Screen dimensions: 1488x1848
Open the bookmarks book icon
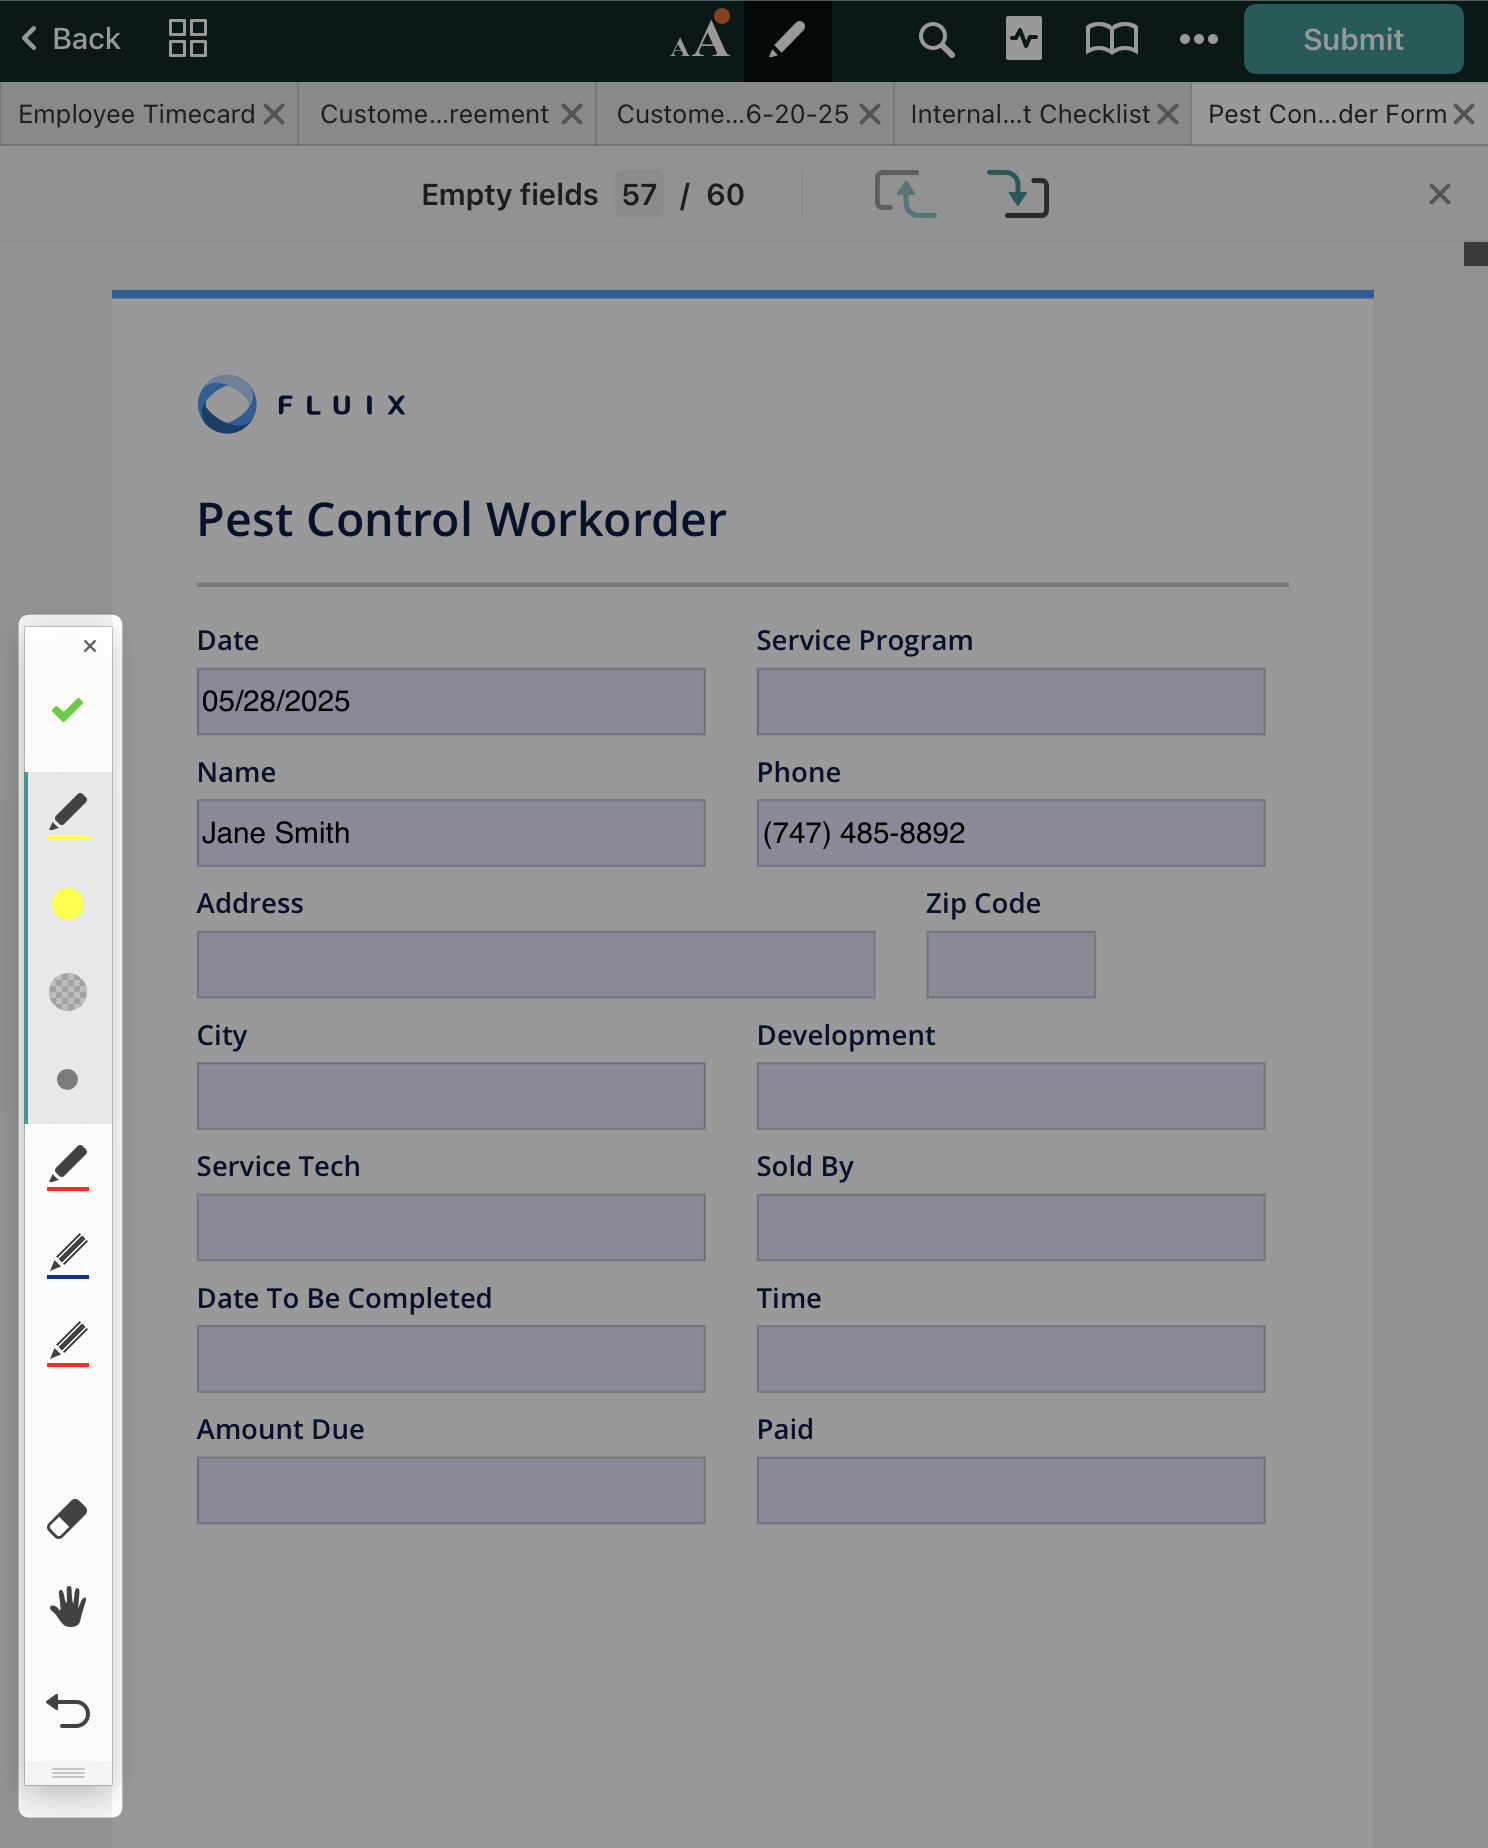coord(1111,40)
